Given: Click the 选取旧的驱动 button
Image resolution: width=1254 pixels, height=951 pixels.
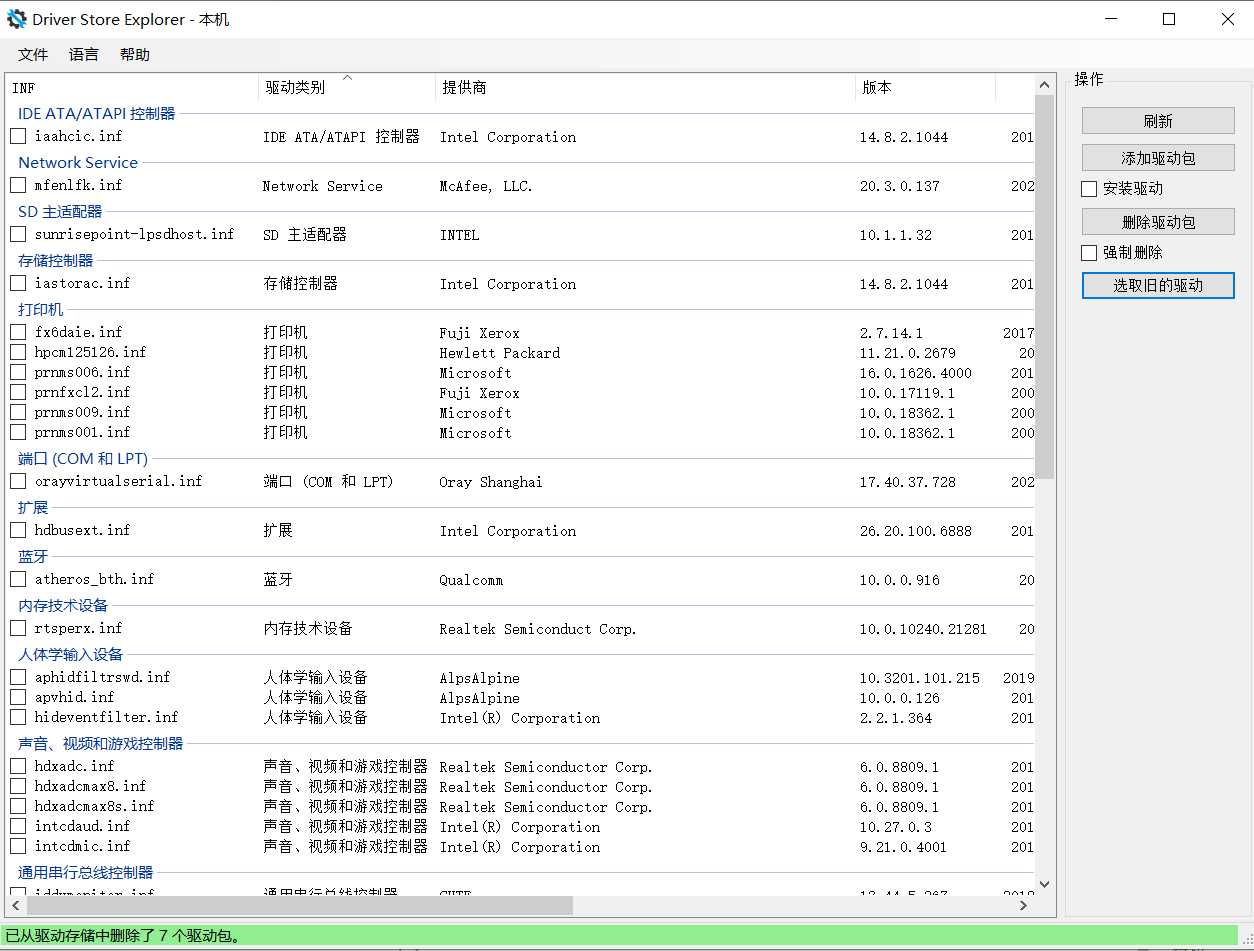Looking at the screenshot, I should [x=1158, y=285].
